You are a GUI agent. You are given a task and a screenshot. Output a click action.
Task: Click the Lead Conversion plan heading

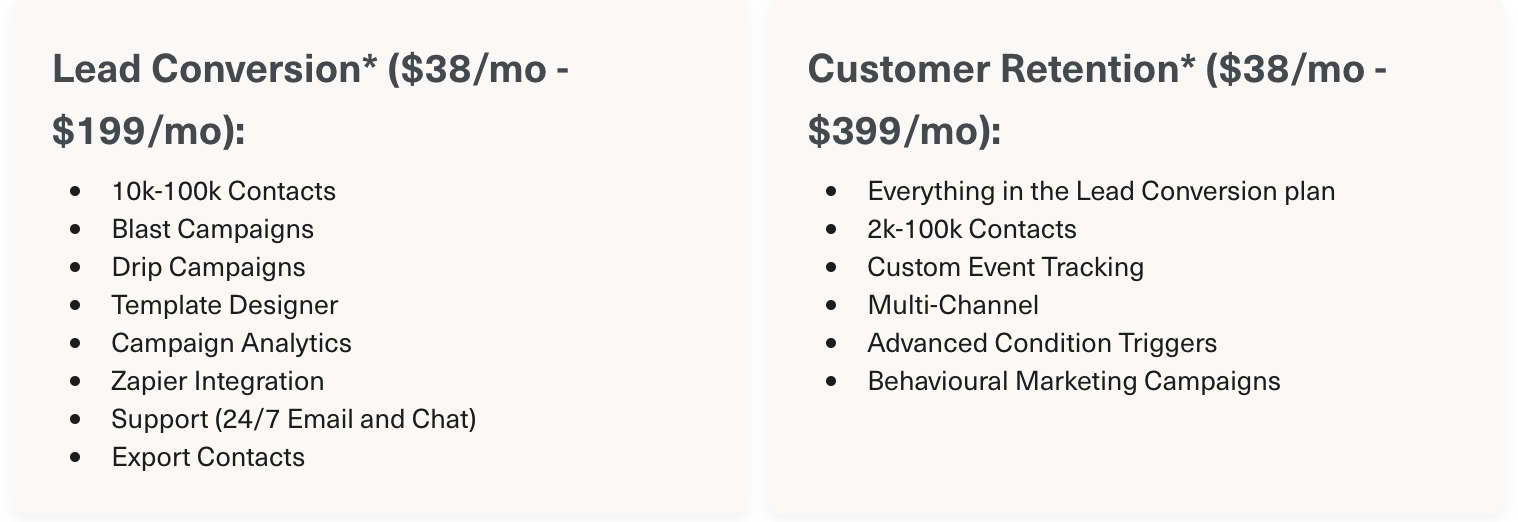pyautogui.click(x=311, y=100)
